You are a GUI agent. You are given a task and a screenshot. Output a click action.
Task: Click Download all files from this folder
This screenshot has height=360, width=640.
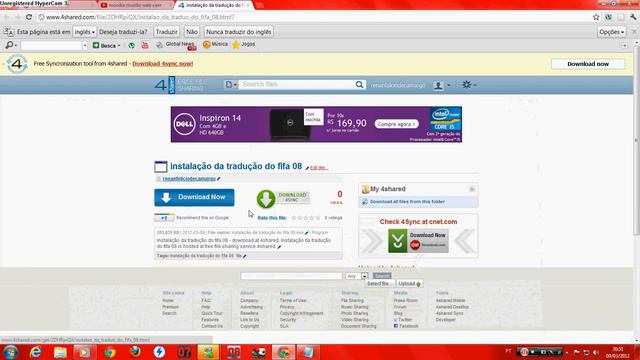click(x=407, y=202)
